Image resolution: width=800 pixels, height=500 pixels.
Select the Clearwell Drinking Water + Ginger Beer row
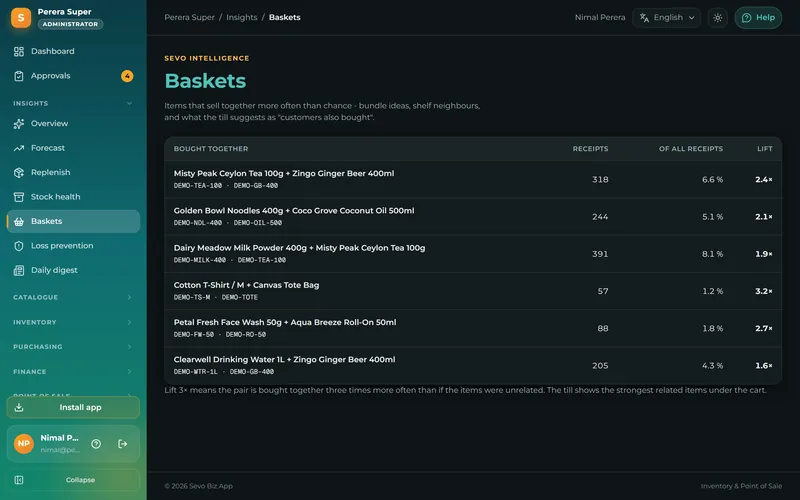[473, 366]
